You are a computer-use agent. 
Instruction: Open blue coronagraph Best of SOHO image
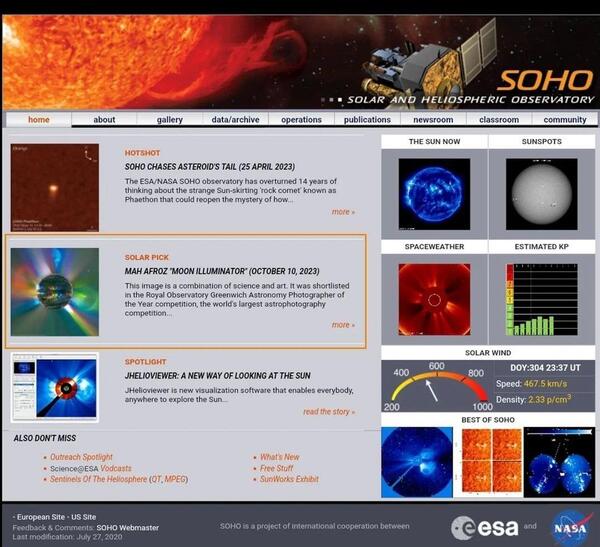[x=417, y=462]
